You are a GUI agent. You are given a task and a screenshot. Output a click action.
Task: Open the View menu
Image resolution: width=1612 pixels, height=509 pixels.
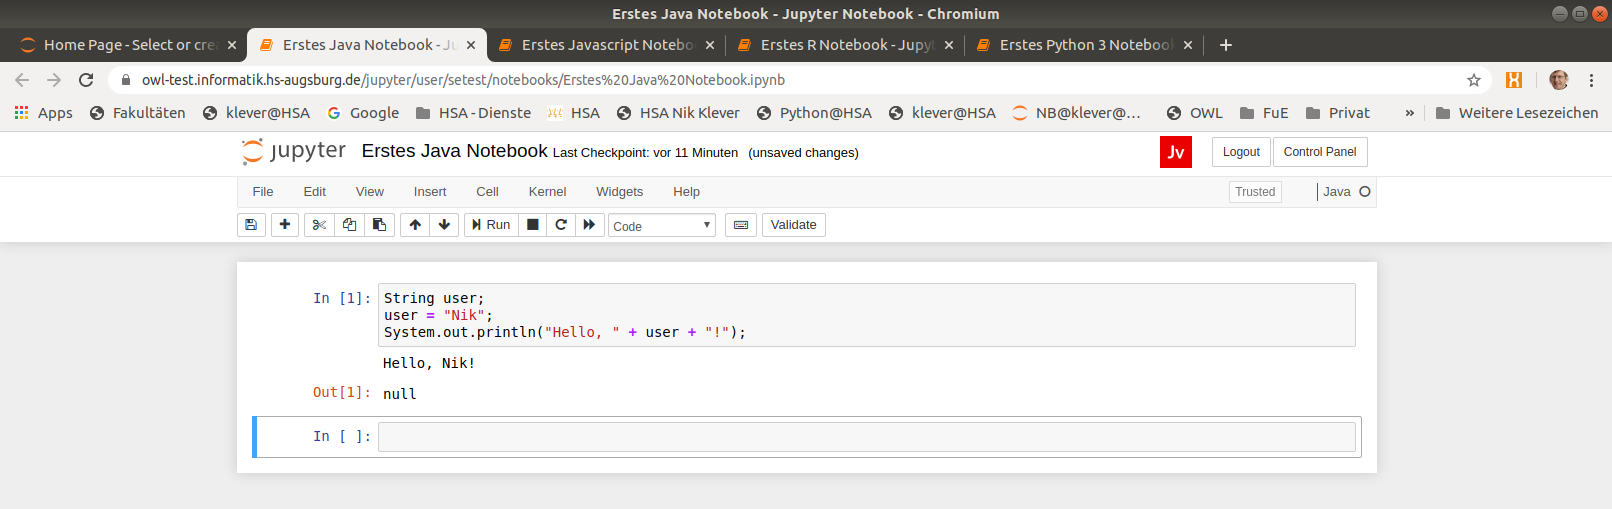click(x=370, y=192)
